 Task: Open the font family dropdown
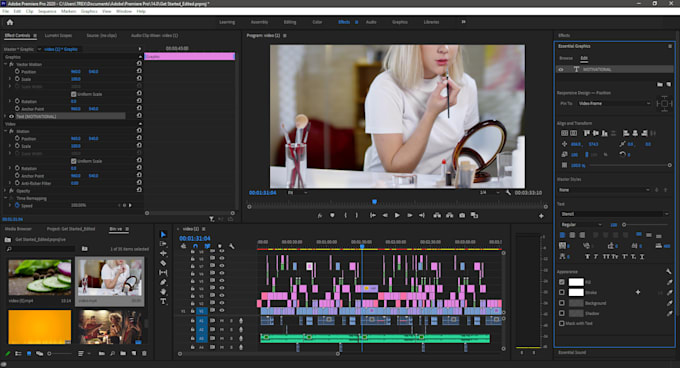point(615,214)
